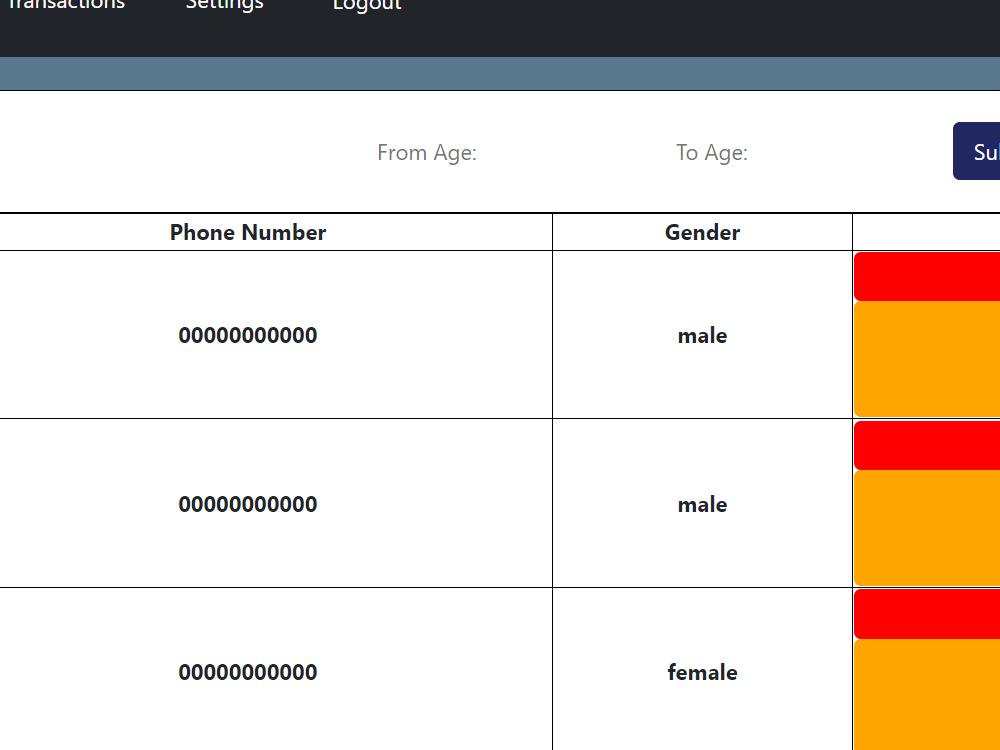Click the second row's phone number 00000000000
The image size is (1000, 750).
247,504
